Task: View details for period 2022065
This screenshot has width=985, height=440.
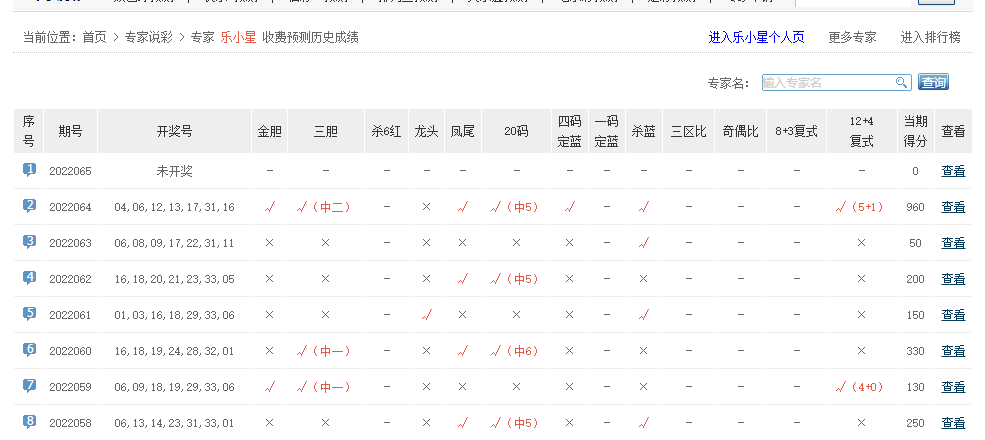Action: 953,171
